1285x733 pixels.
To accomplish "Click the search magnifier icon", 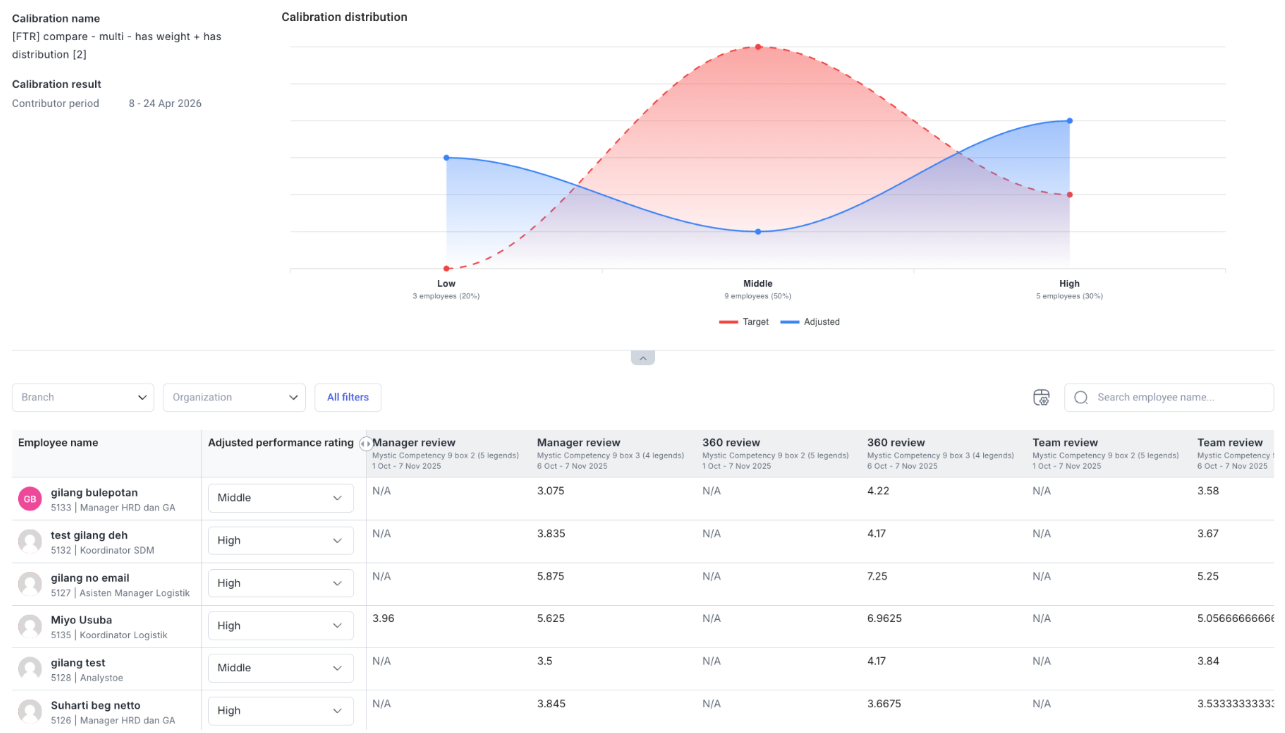I will [1080, 397].
